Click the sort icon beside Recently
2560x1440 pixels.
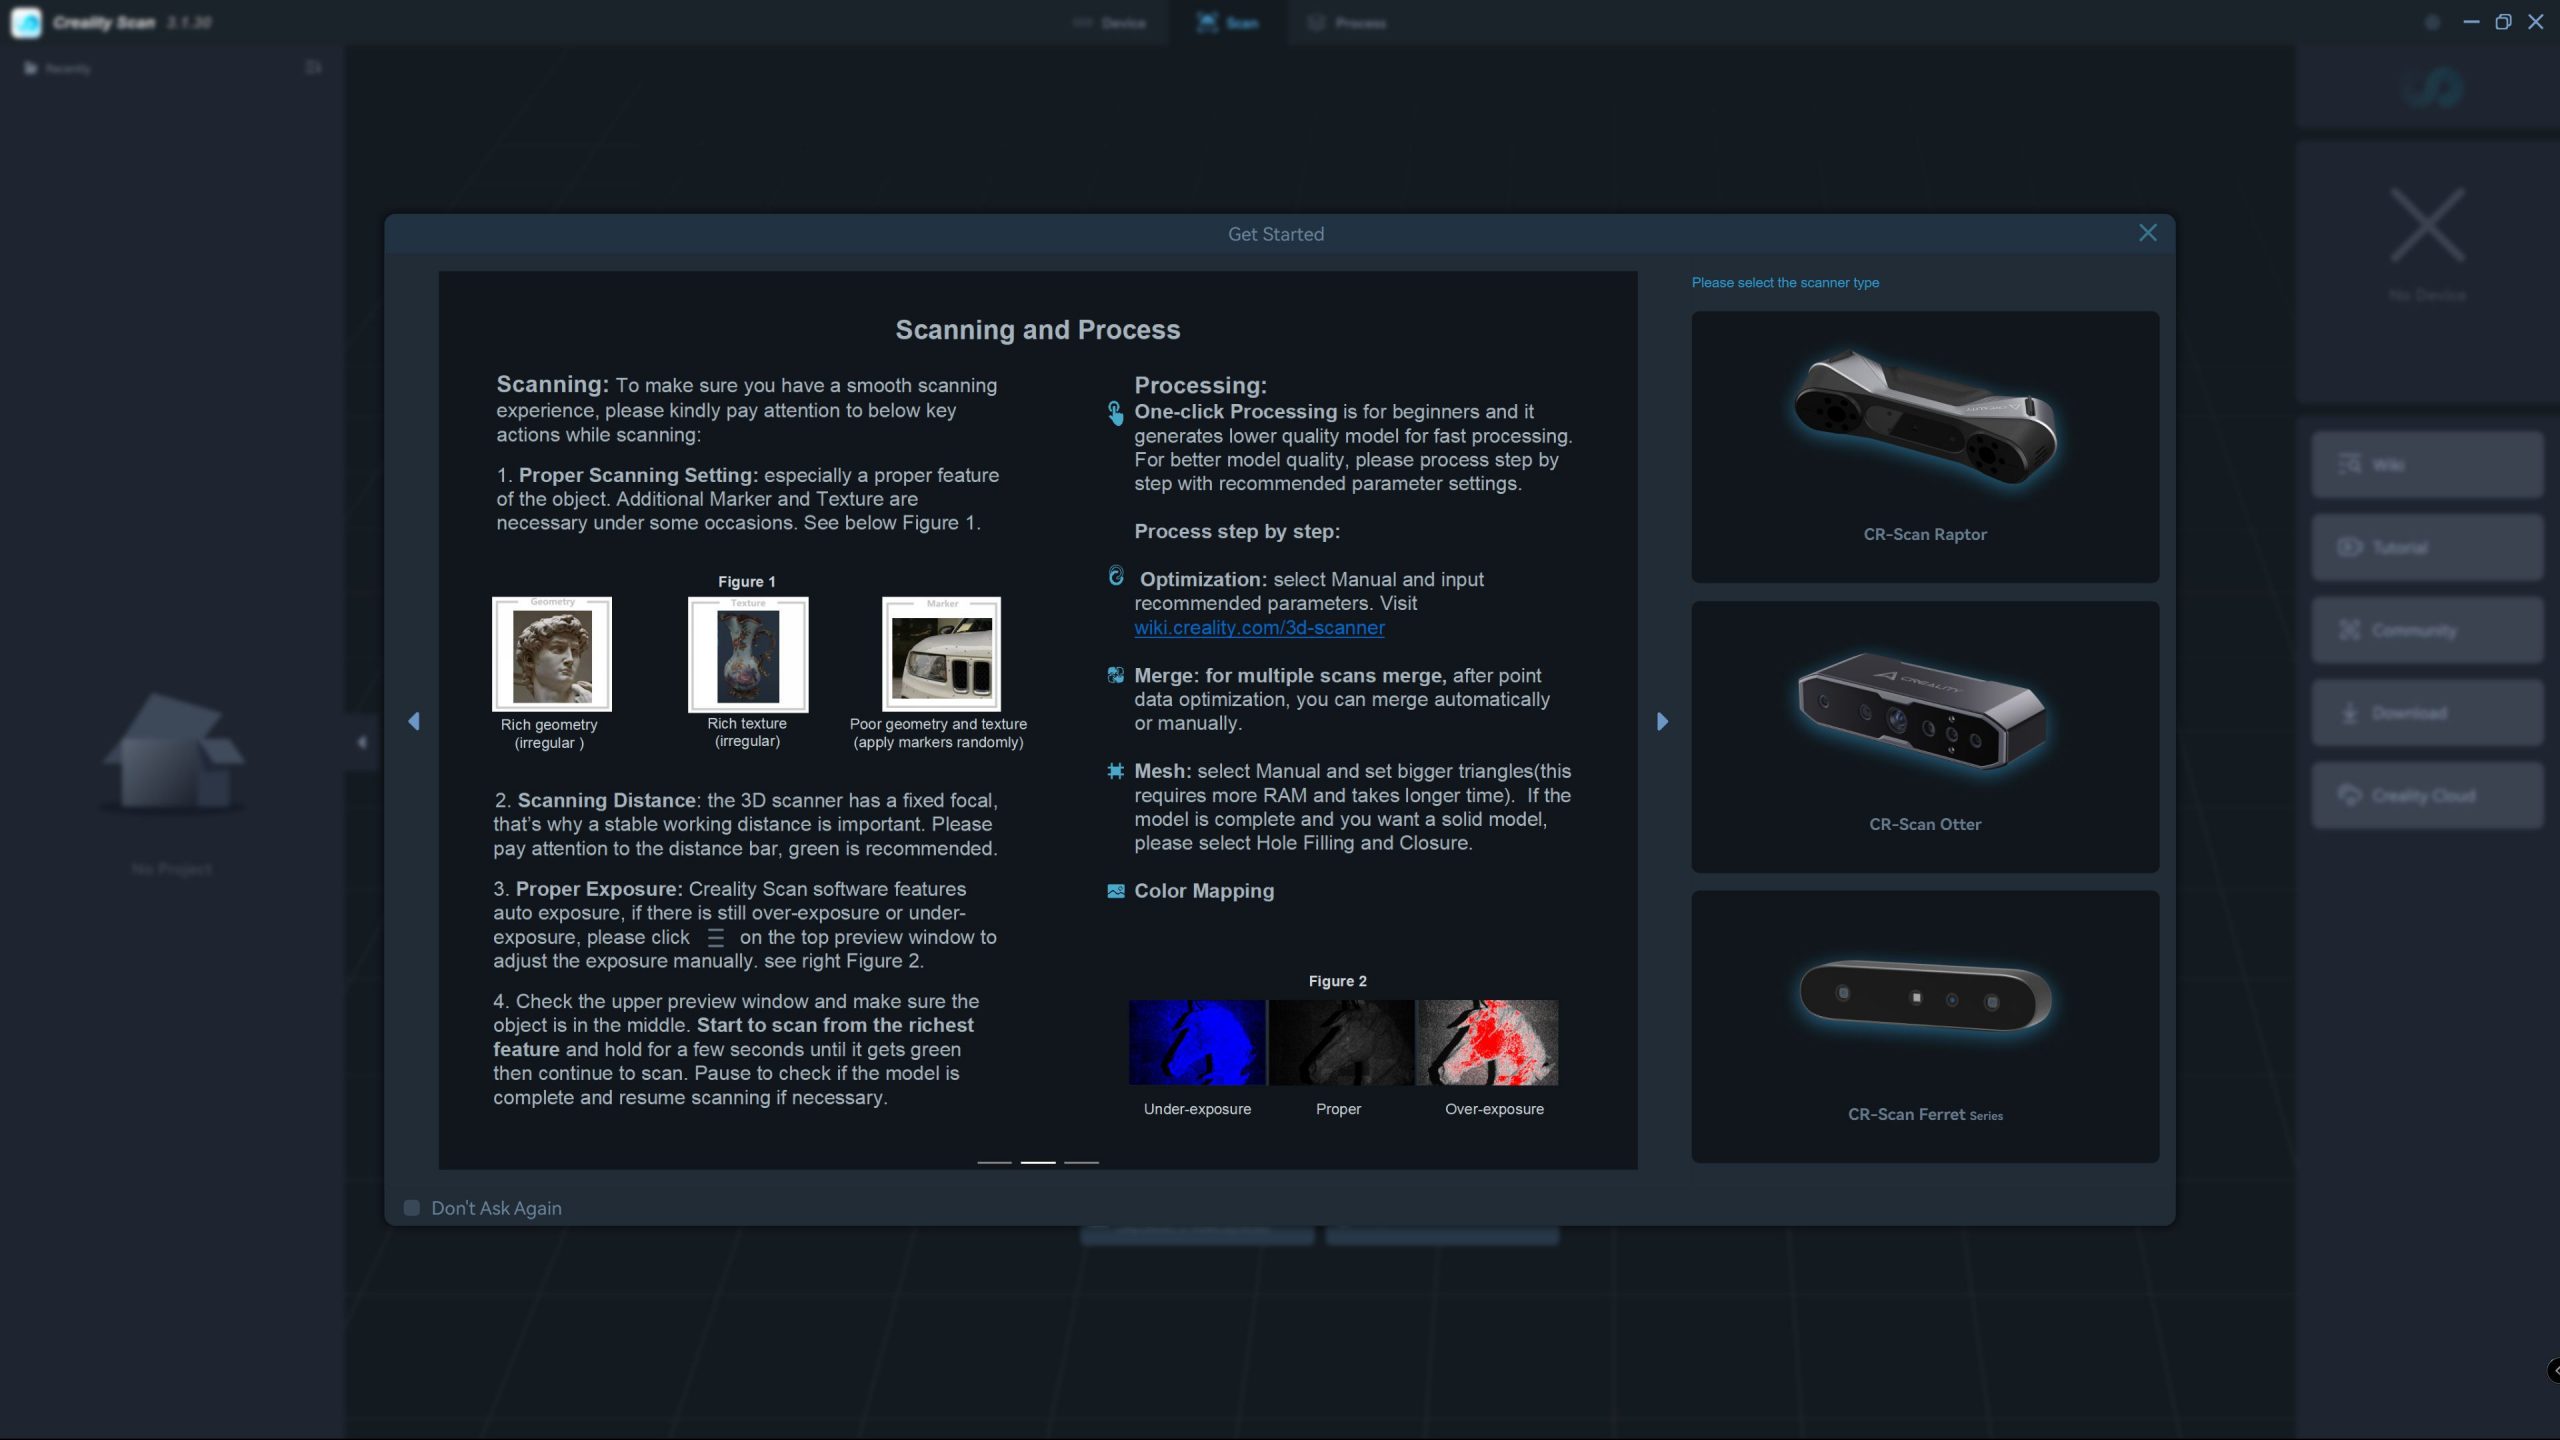[313, 67]
